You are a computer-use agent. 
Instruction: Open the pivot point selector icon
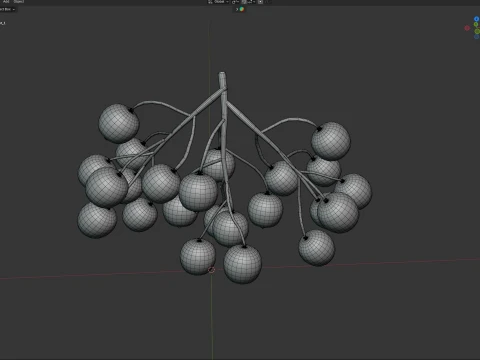pyautogui.click(x=235, y=2)
